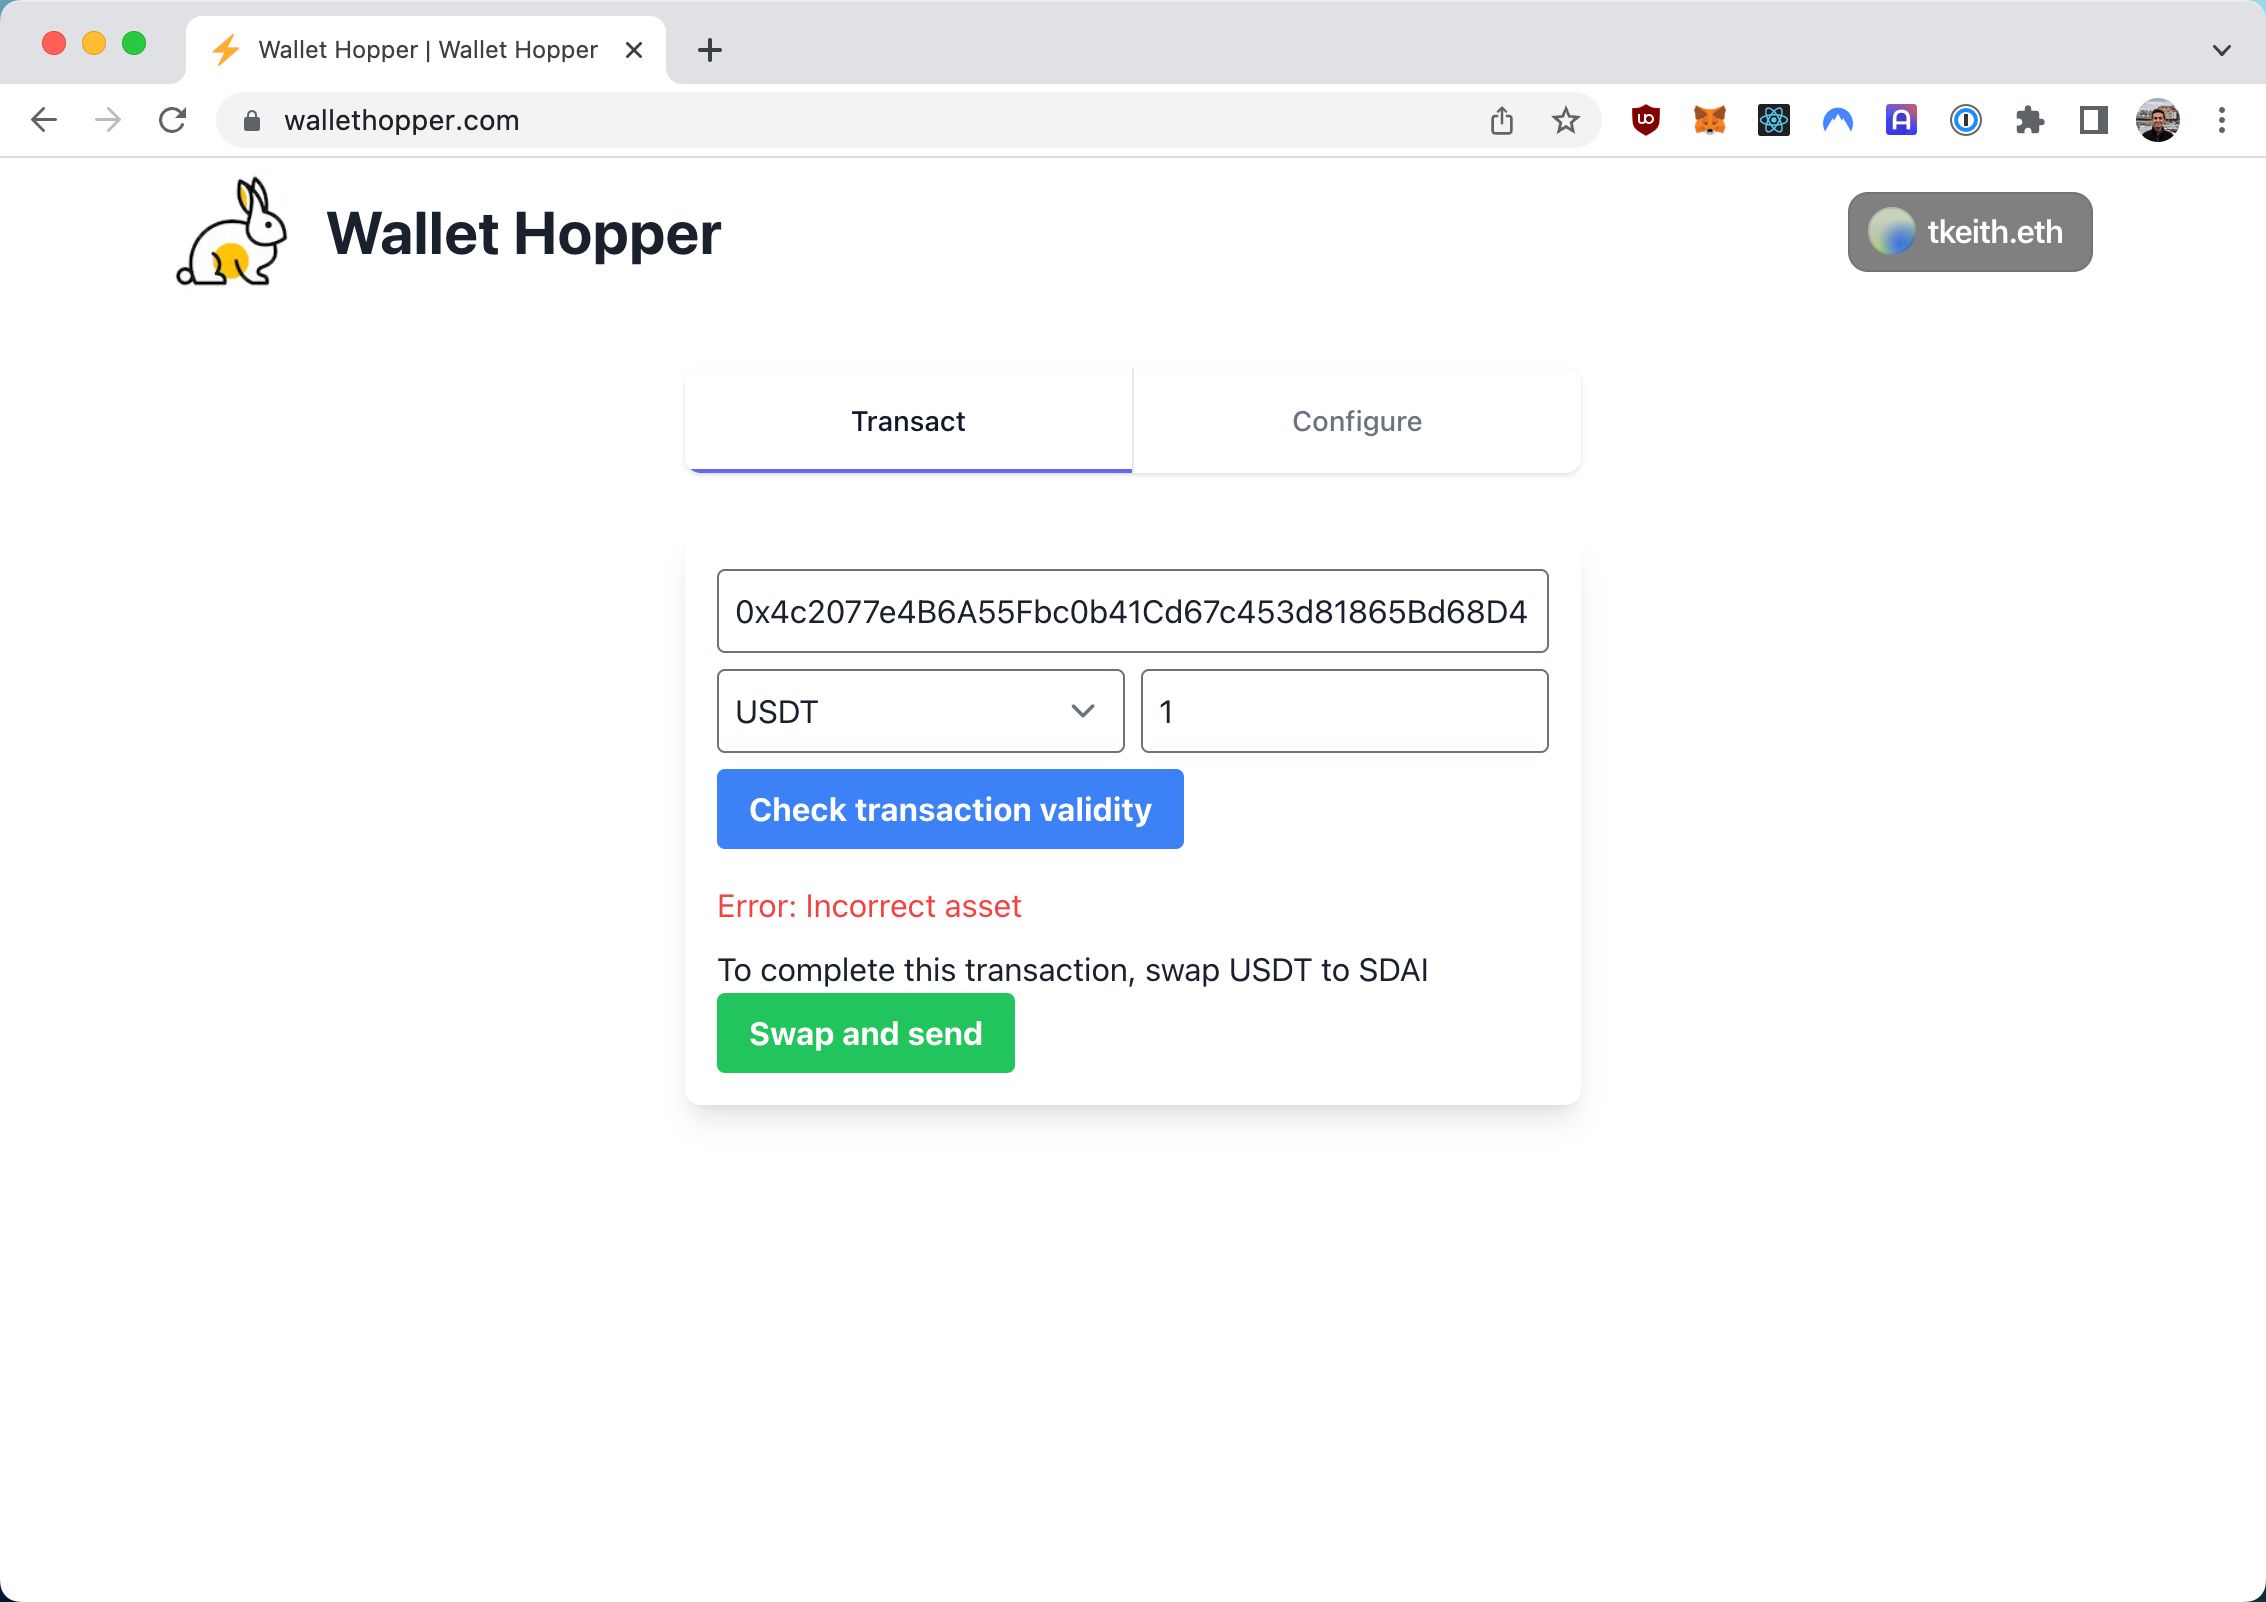Image resolution: width=2266 pixels, height=1602 pixels.
Task: Click the puzzle piece extensions icon
Action: 2028,120
